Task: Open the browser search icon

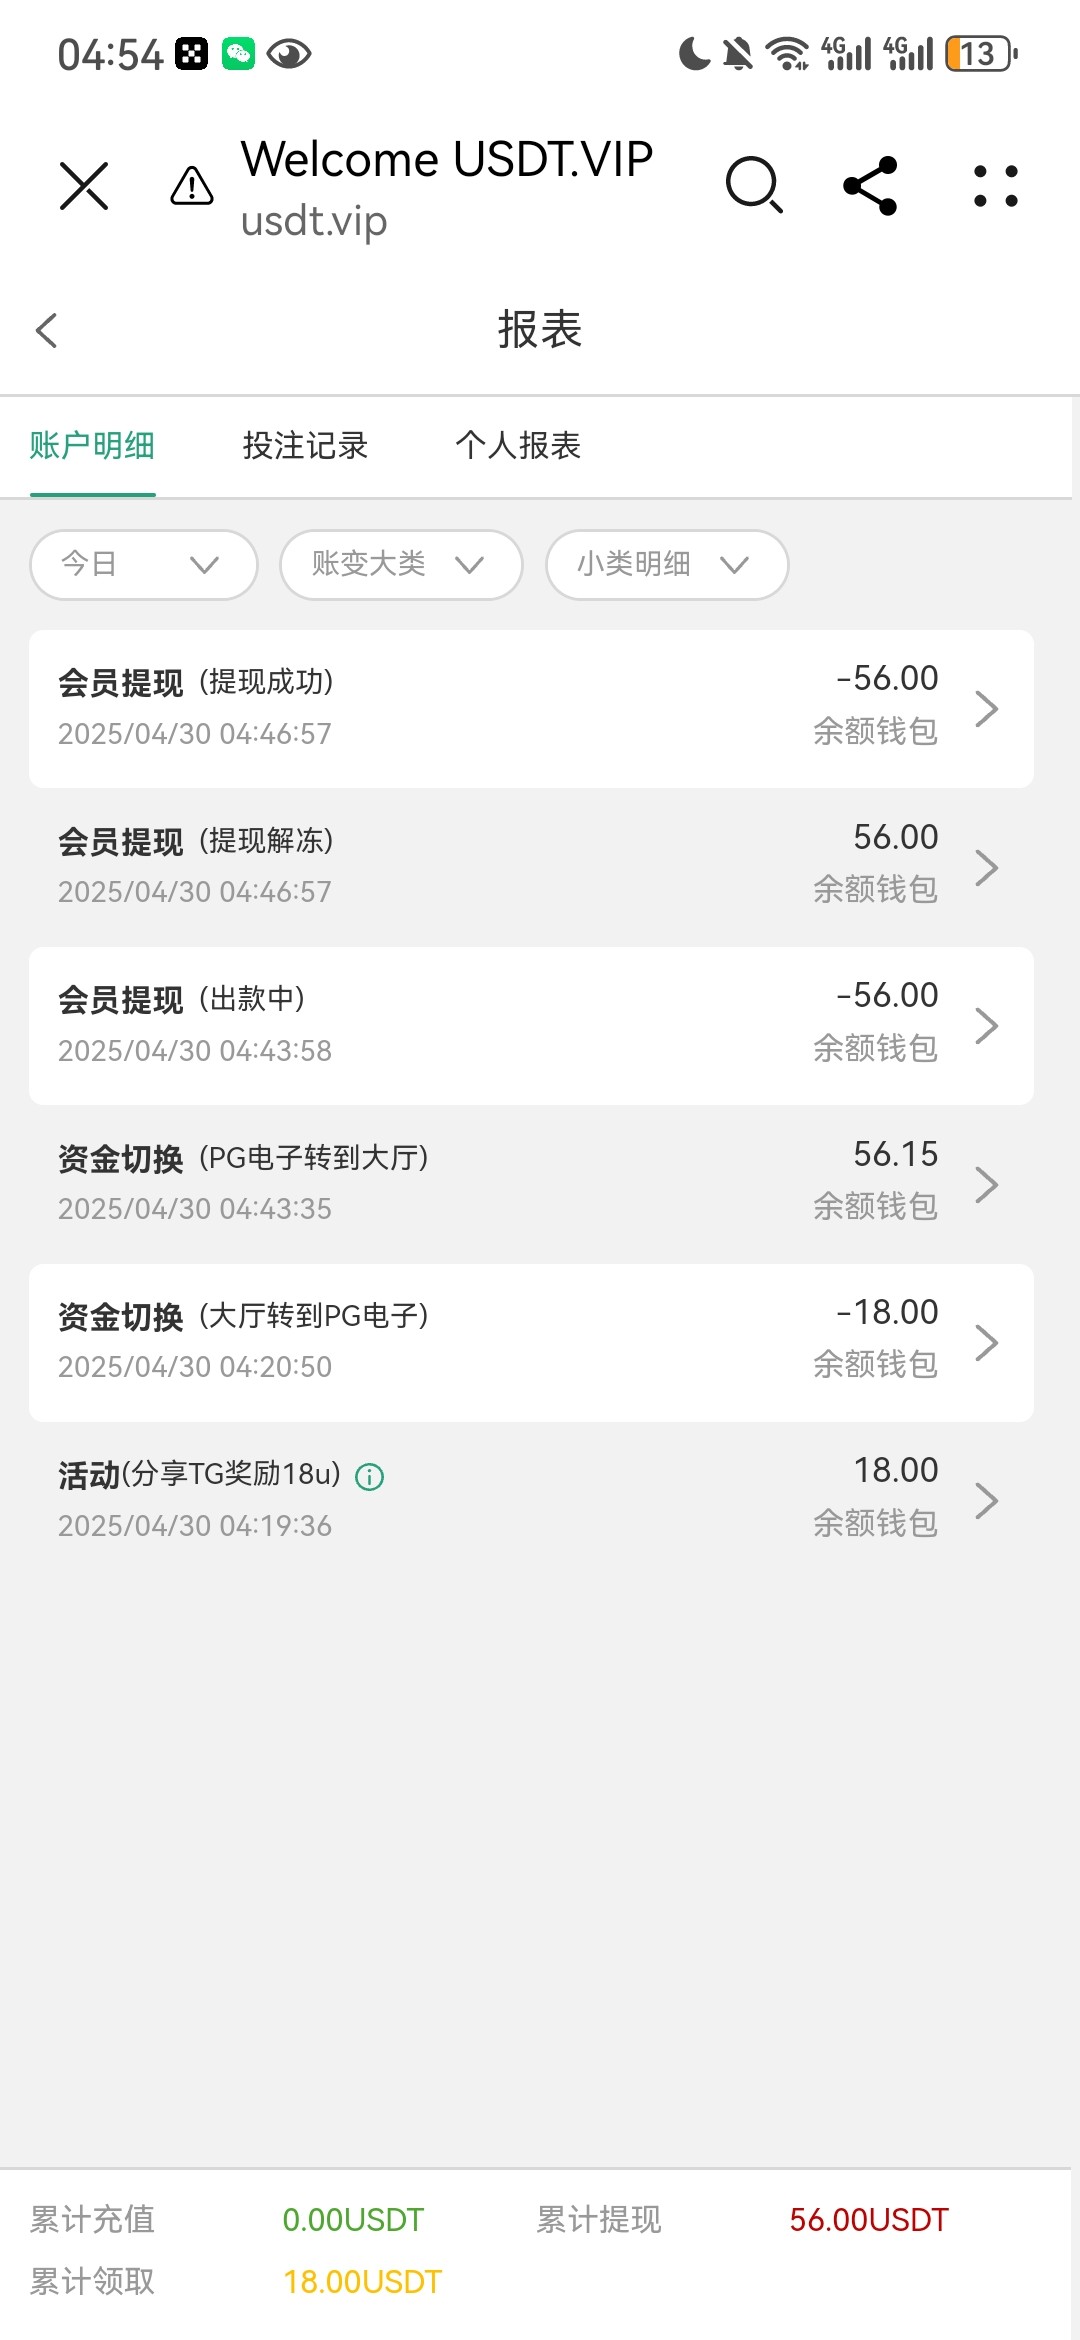Action: point(754,186)
